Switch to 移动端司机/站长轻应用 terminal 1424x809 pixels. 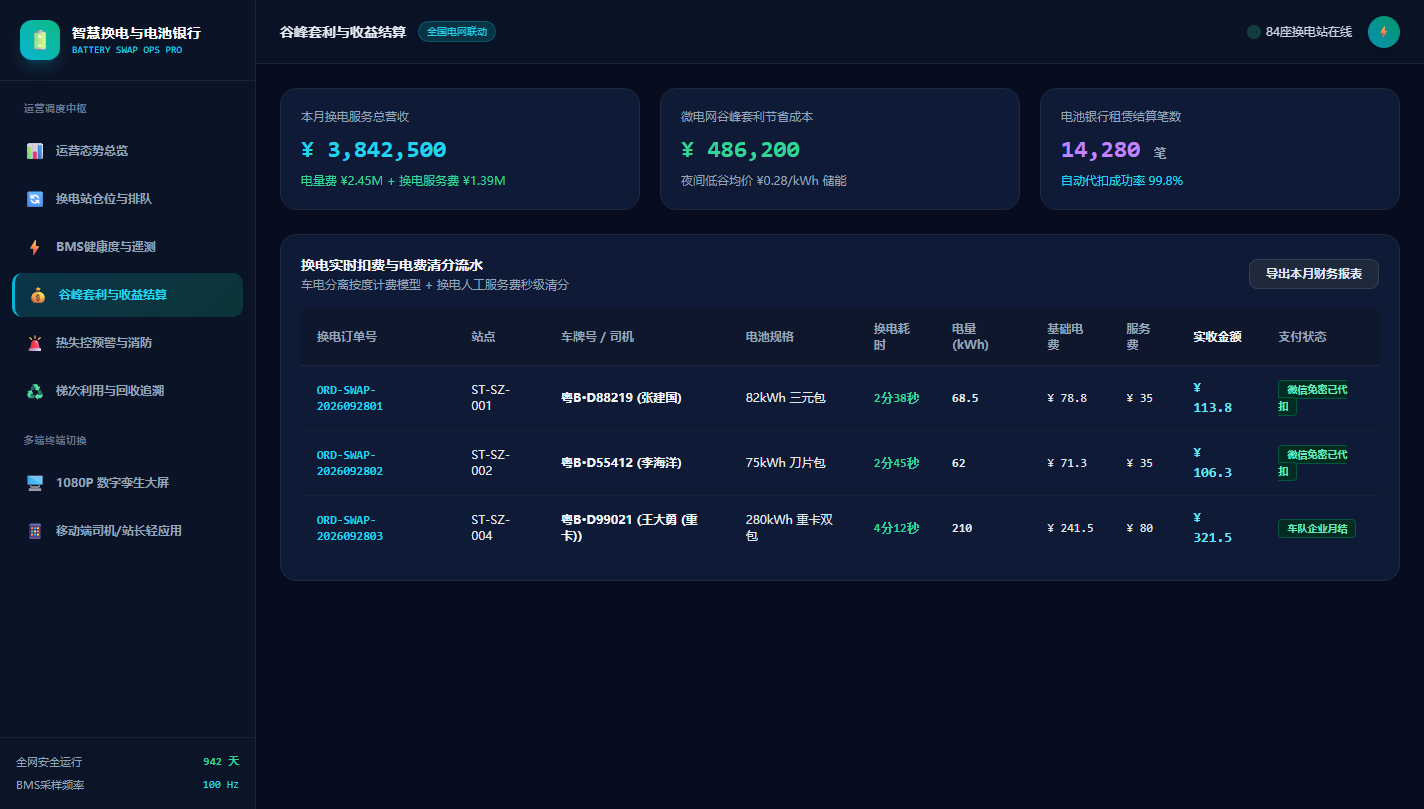pyautogui.click(x=127, y=531)
